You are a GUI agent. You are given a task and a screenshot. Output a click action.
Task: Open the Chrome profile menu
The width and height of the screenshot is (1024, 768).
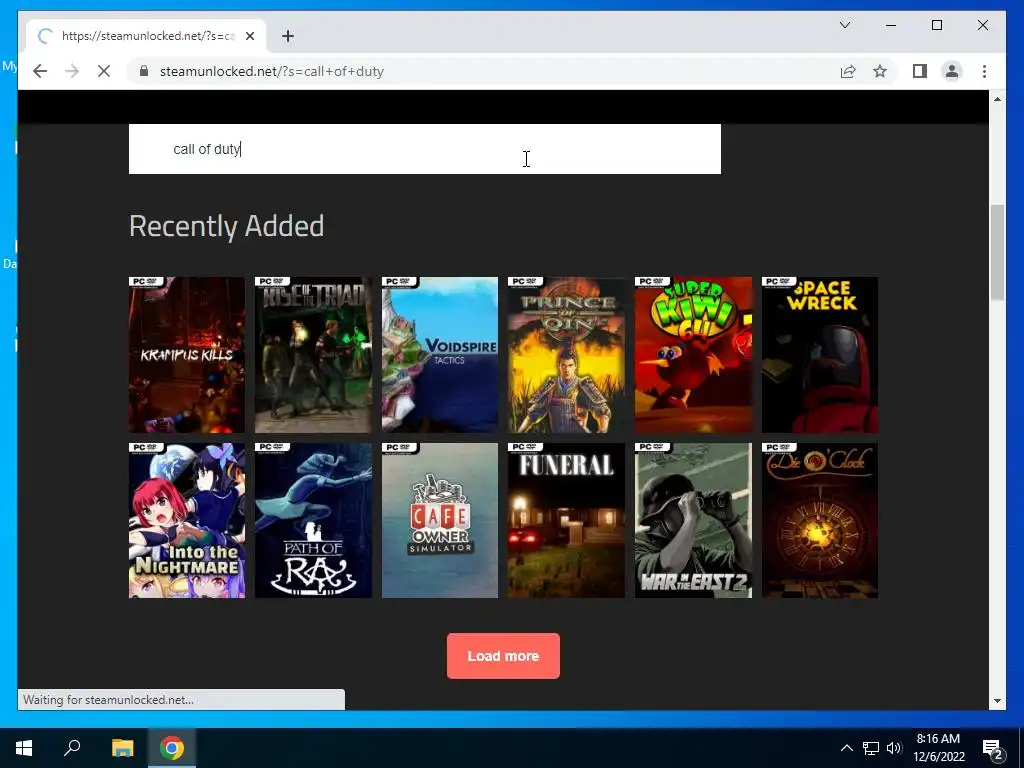pyautogui.click(x=952, y=71)
